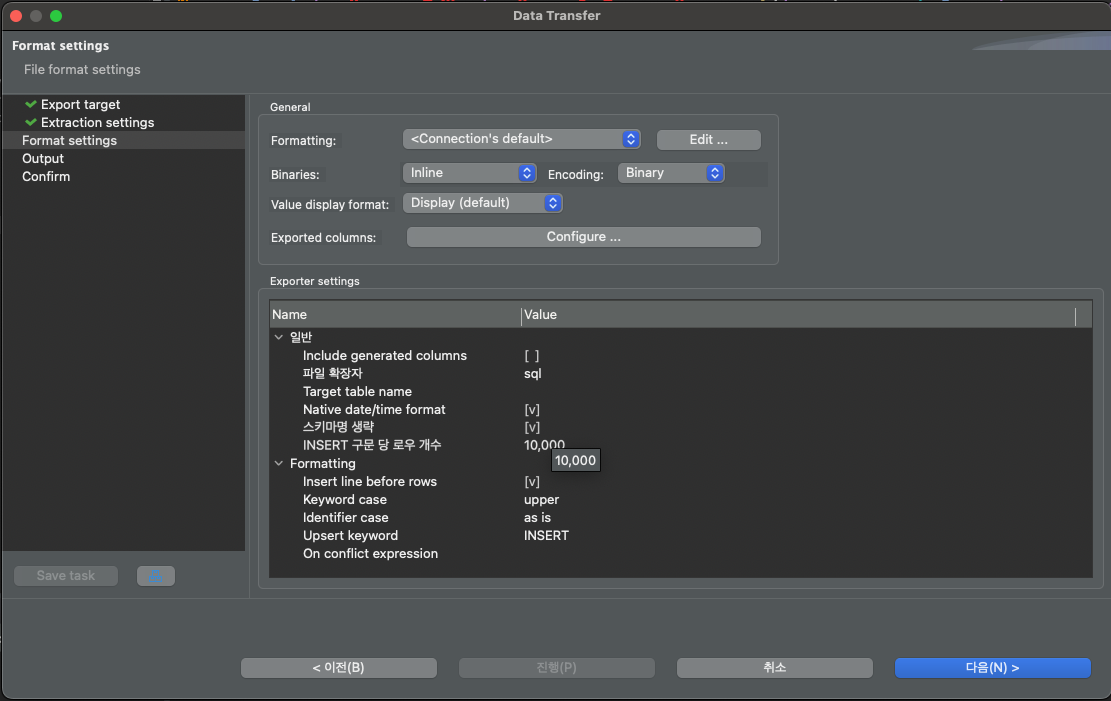Click the 취소 cancel button
The width and height of the screenshot is (1111, 701).
[774, 668]
